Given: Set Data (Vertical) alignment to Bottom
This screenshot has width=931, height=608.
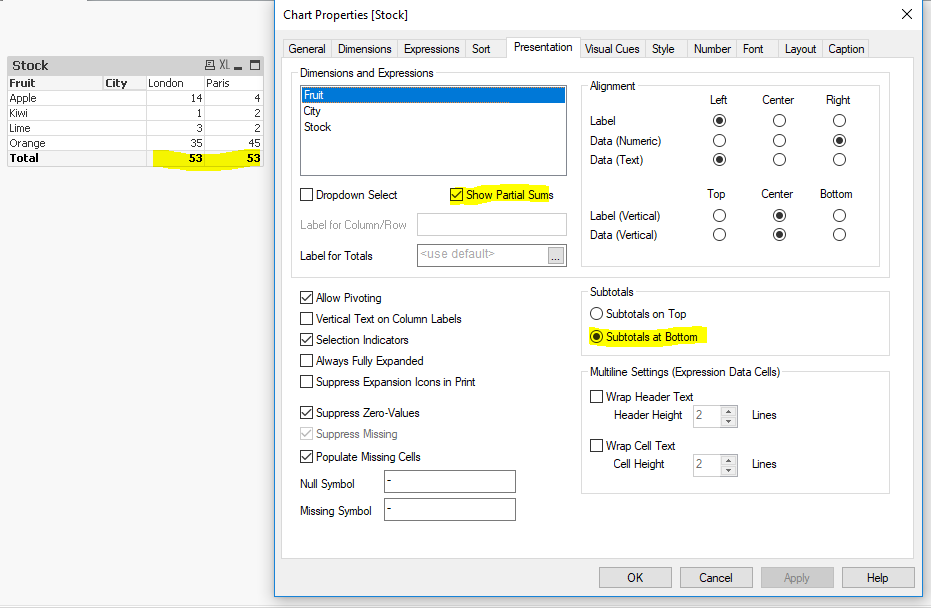Looking at the screenshot, I should [839, 235].
